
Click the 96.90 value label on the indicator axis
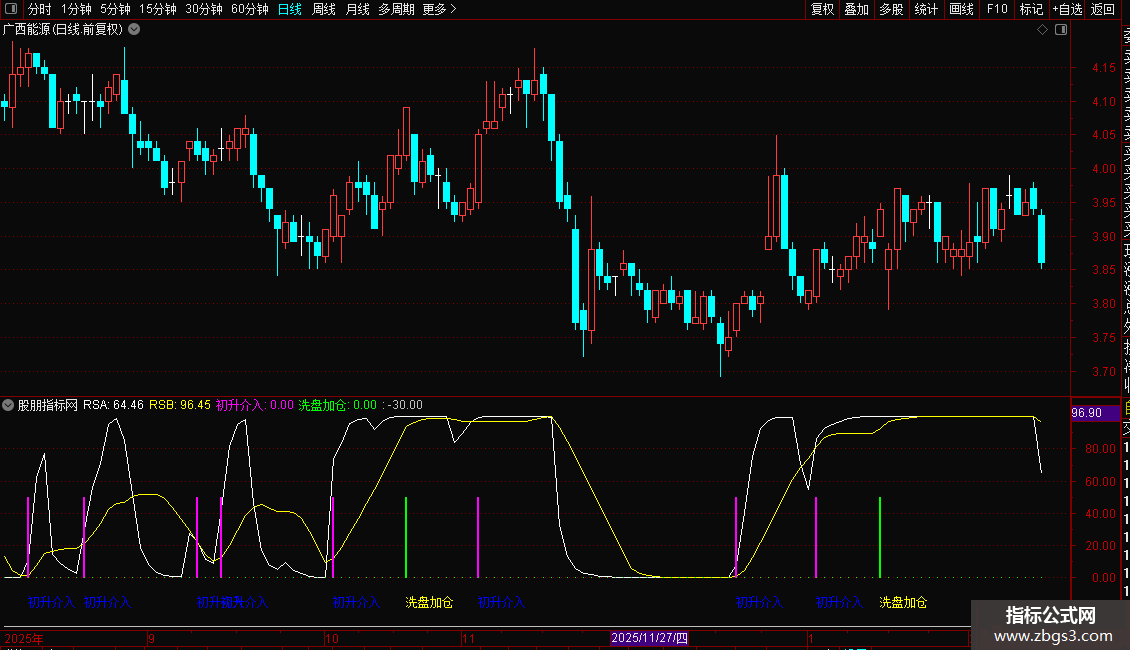click(x=1086, y=413)
